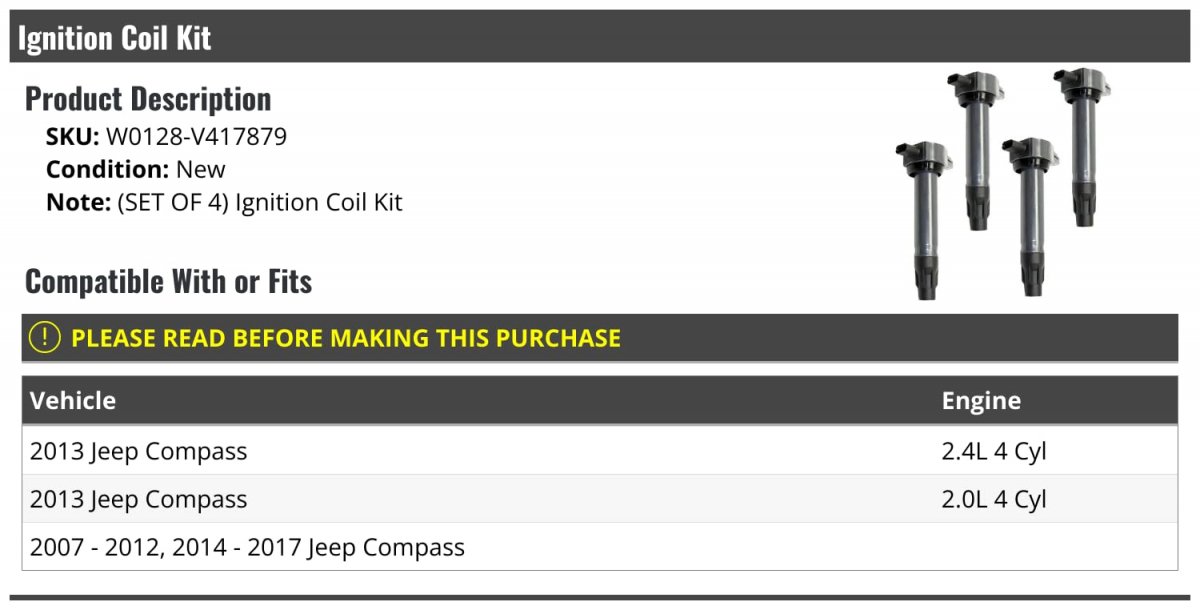The height and width of the screenshot is (610, 1200).
Task: Click the "SKU:" label
Action: 73,137
